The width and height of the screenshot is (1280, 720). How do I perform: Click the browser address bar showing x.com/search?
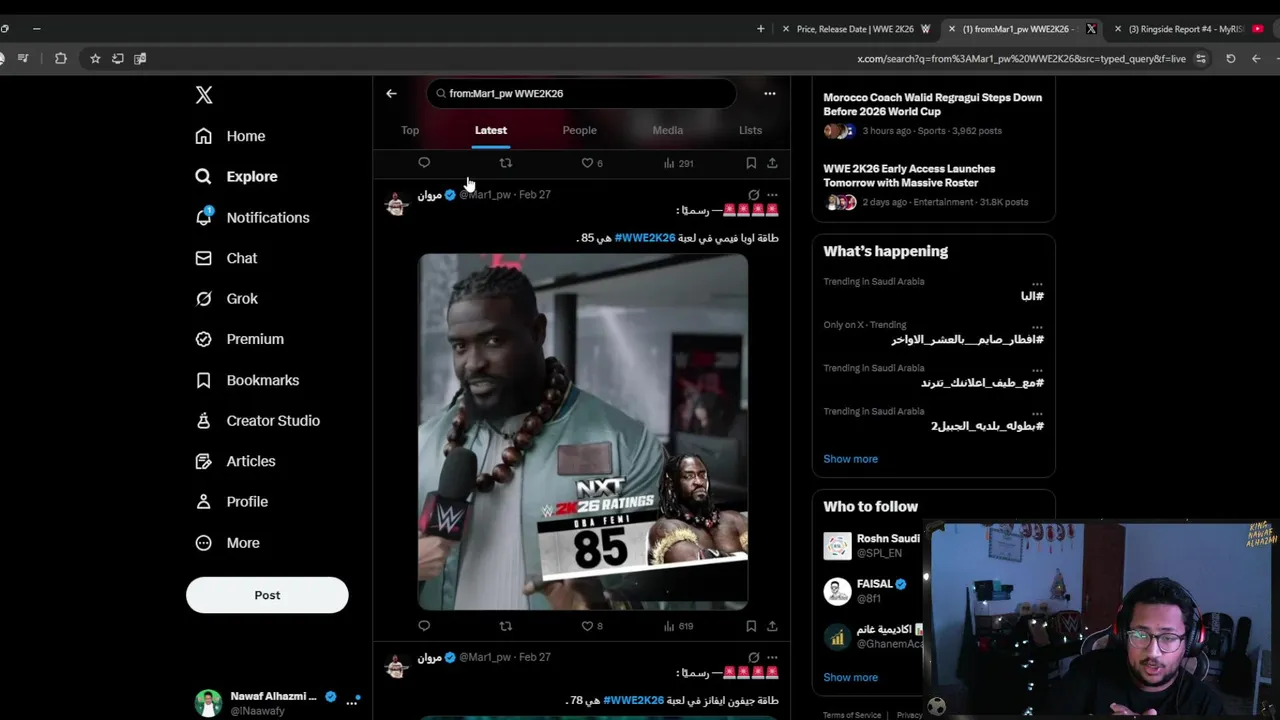tap(1020, 59)
